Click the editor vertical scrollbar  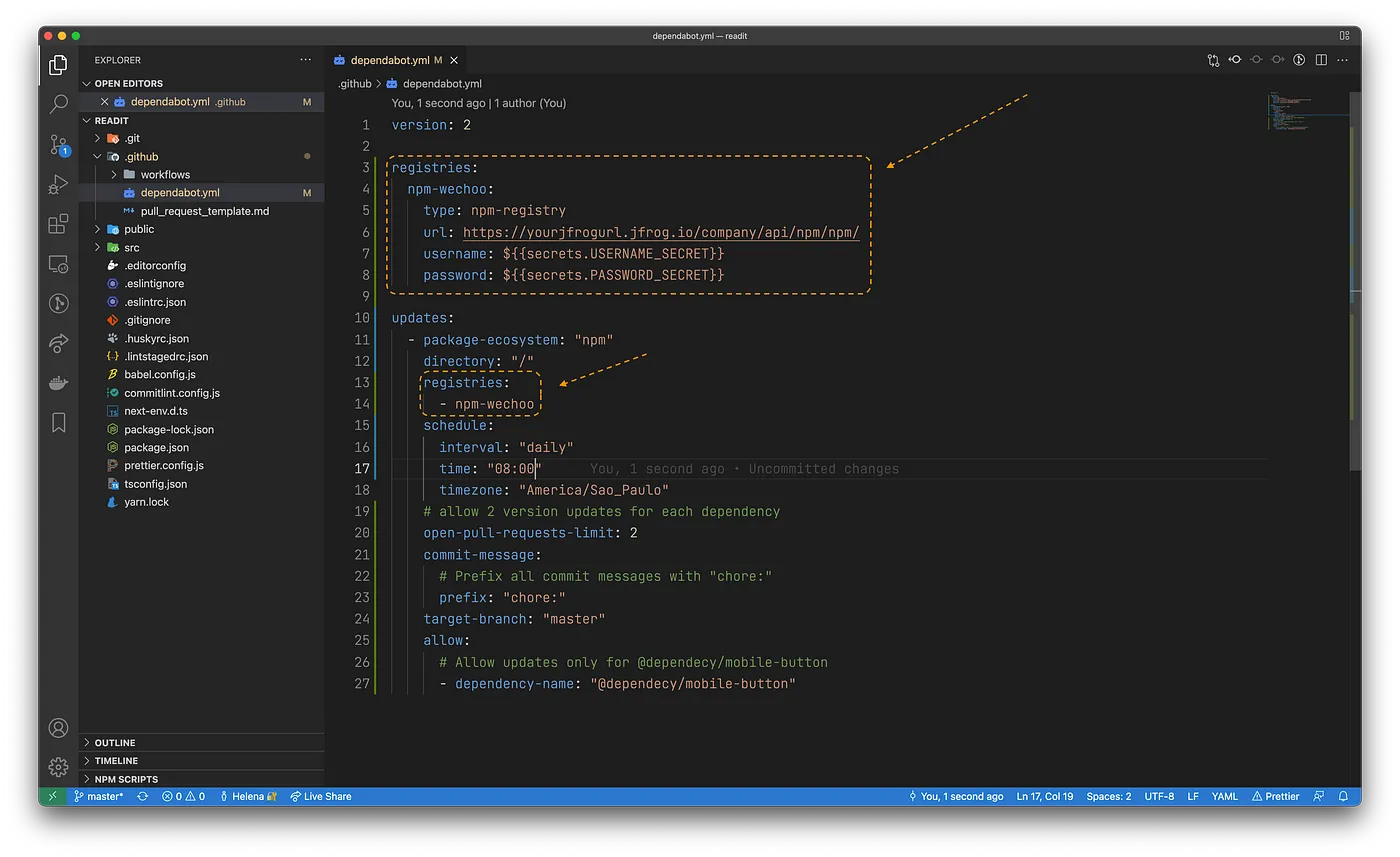(x=1356, y=280)
